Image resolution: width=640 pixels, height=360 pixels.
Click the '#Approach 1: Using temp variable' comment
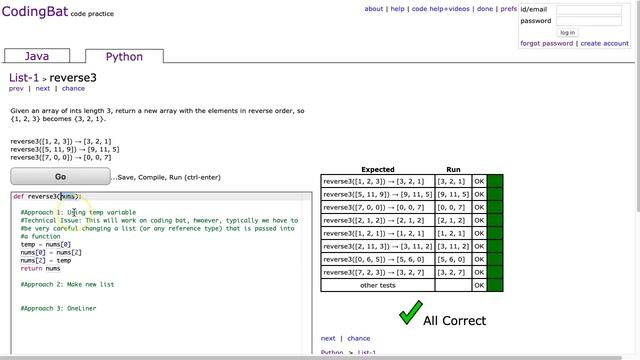pyautogui.click(x=78, y=212)
